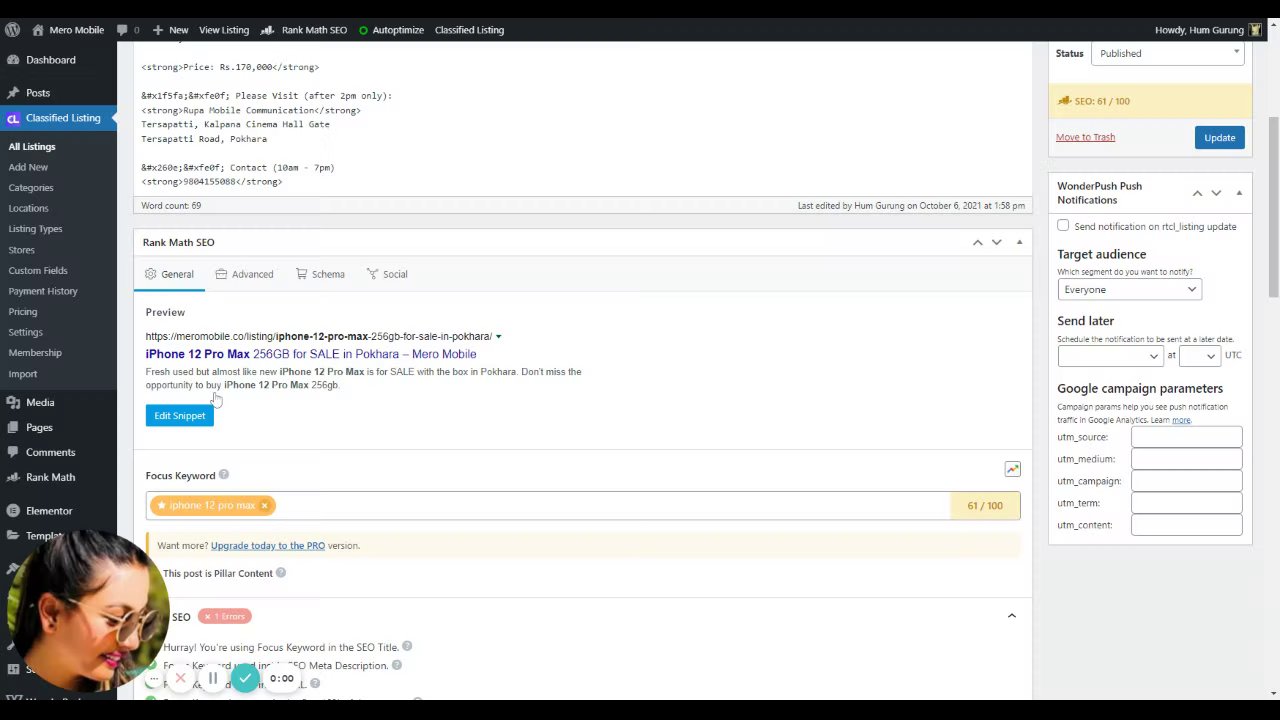
Task: Switch to the Advanced tab
Action: (244, 274)
